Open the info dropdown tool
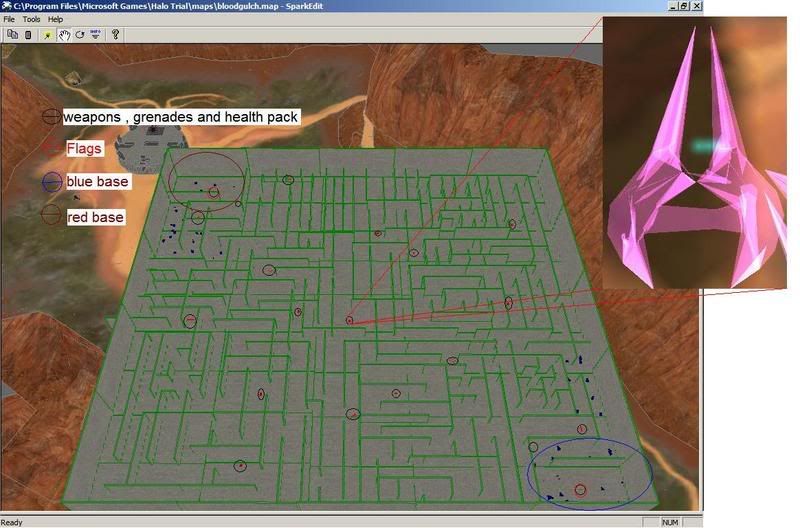The width and height of the screenshot is (800, 528). [95, 35]
